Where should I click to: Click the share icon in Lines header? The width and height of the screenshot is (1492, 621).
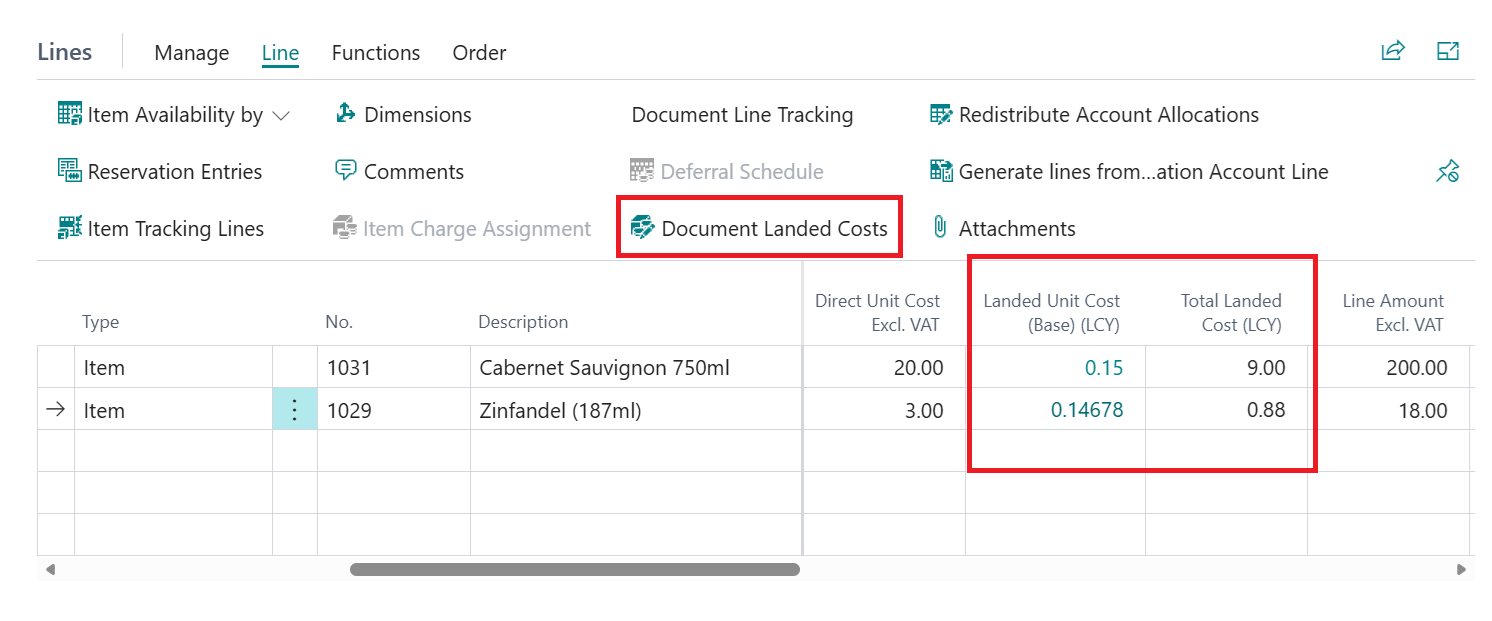click(x=1393, y=52)
